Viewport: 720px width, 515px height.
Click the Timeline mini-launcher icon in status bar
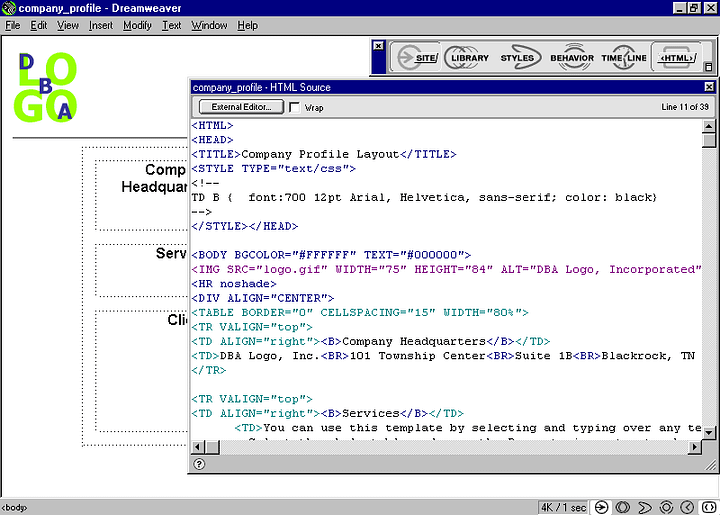click(687, 507)
